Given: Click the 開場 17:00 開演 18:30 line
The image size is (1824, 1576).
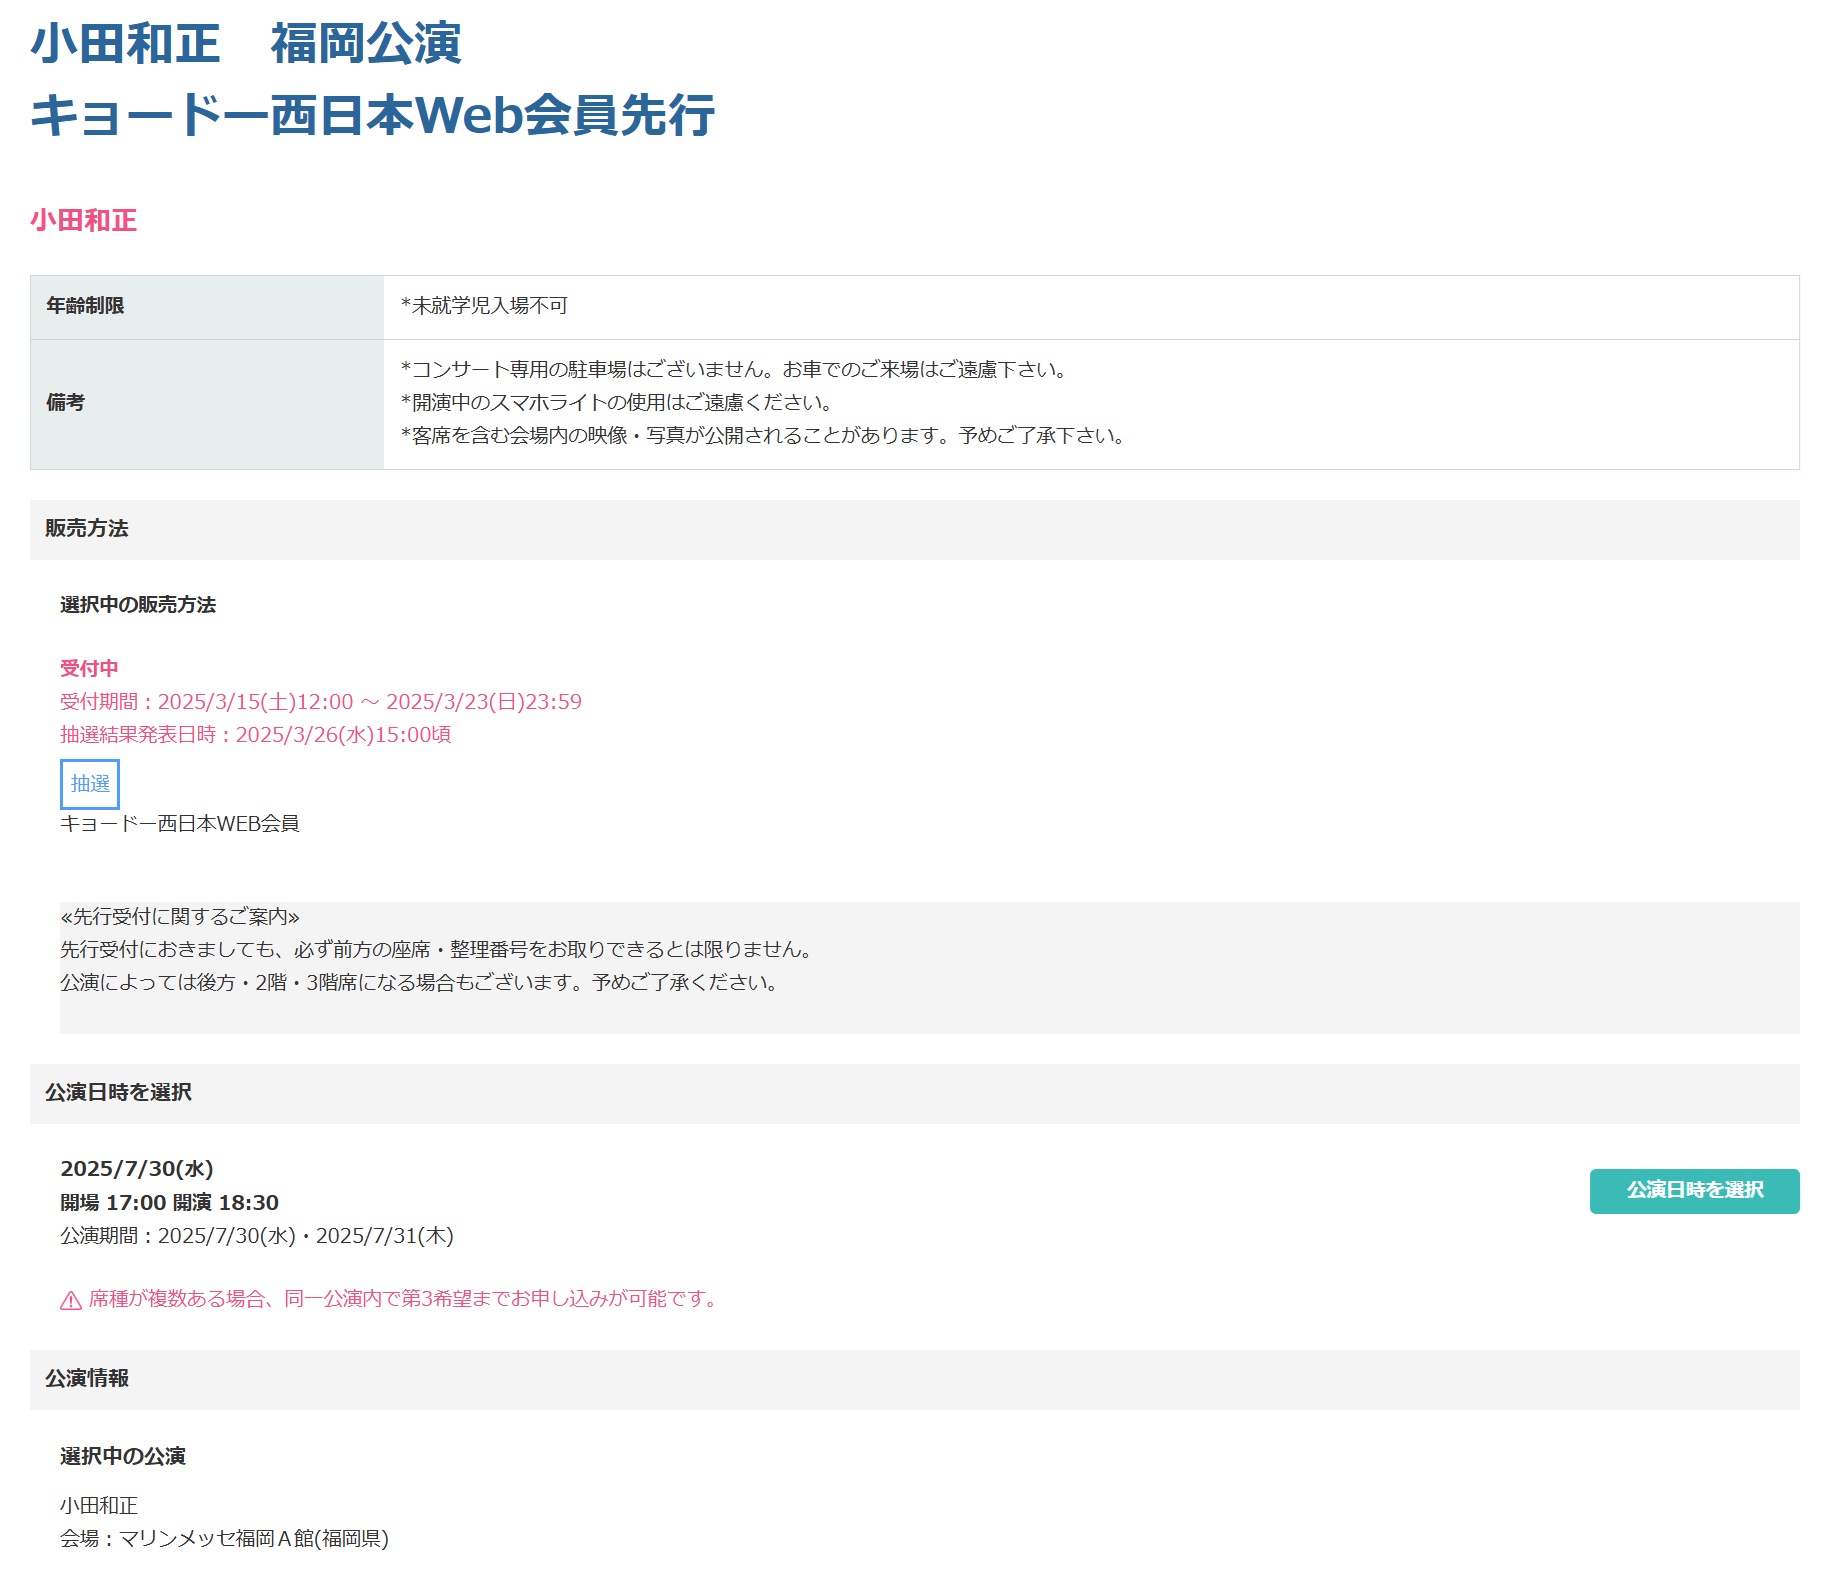Looking at the screenshot, I should 169,1203.
